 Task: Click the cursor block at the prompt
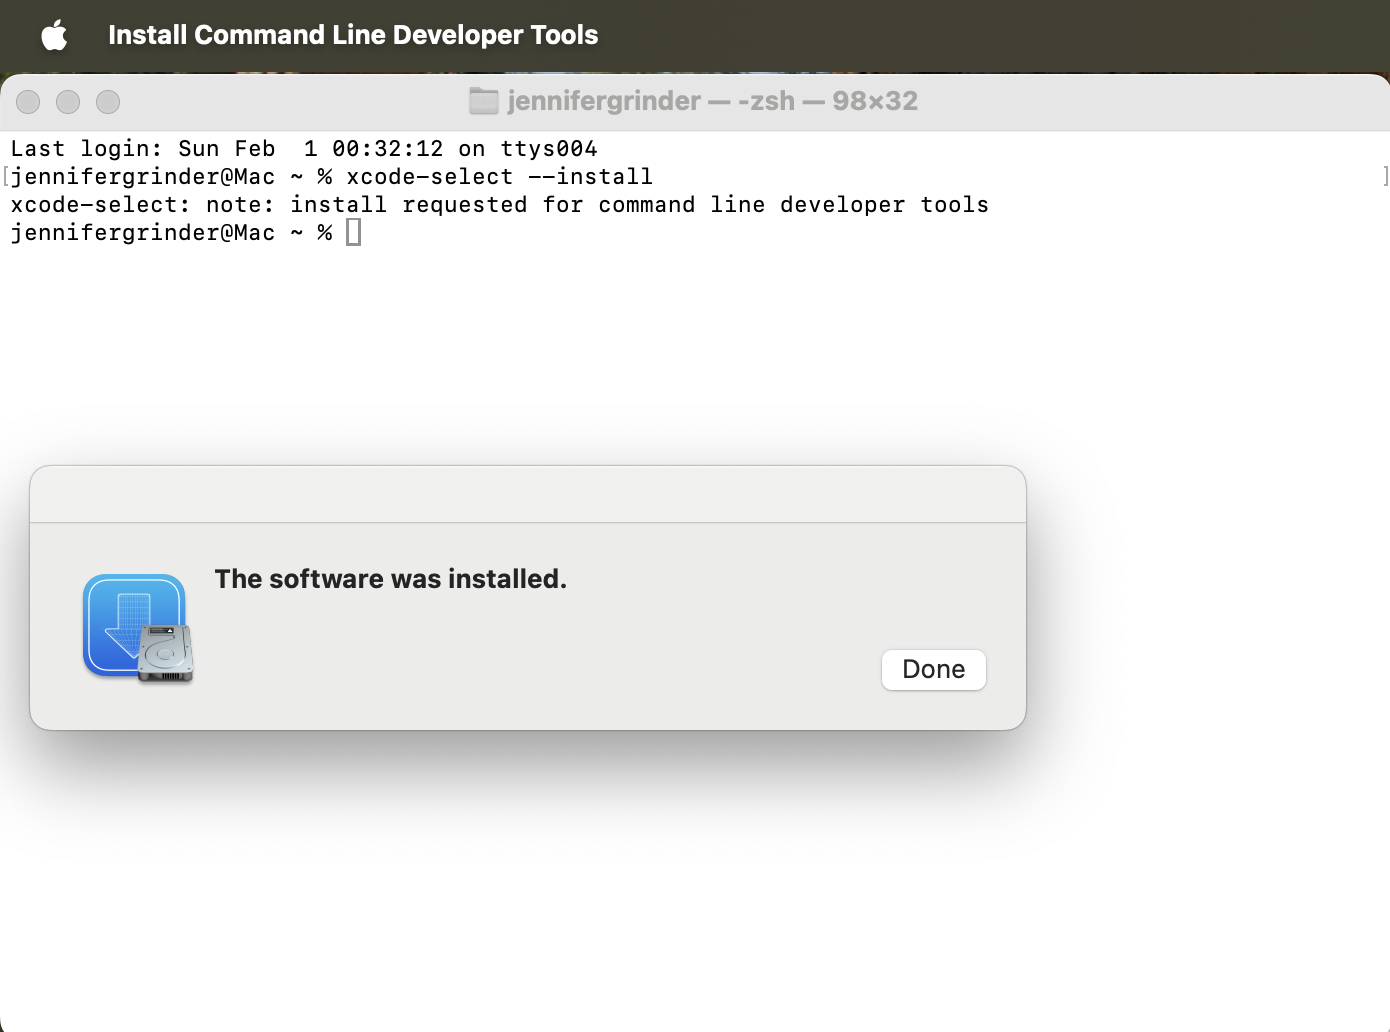coord(353,233)
